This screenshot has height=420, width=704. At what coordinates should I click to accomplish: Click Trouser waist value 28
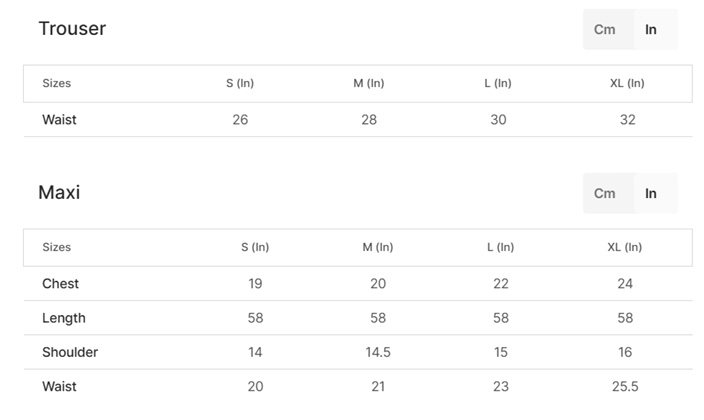click(369, 120)
